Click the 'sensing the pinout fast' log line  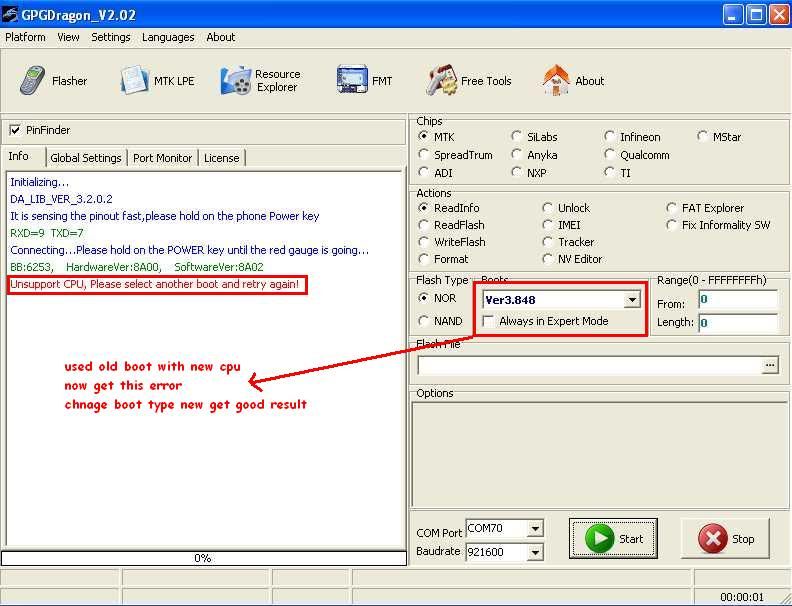[165, 216]
